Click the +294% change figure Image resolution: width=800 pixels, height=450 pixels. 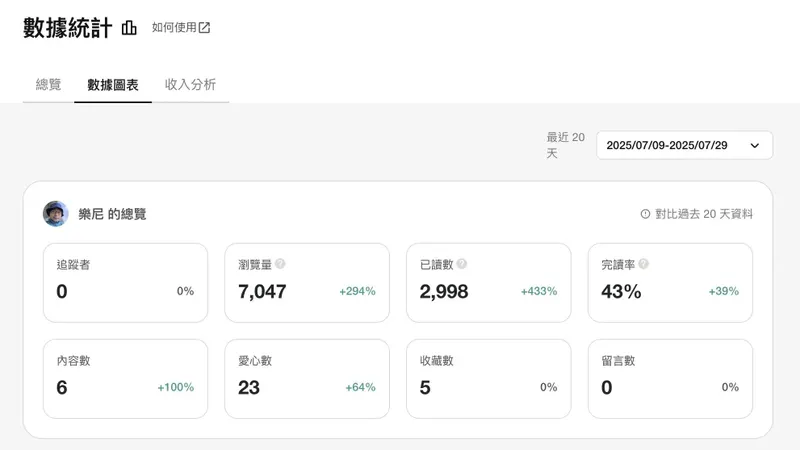point(357,291)
